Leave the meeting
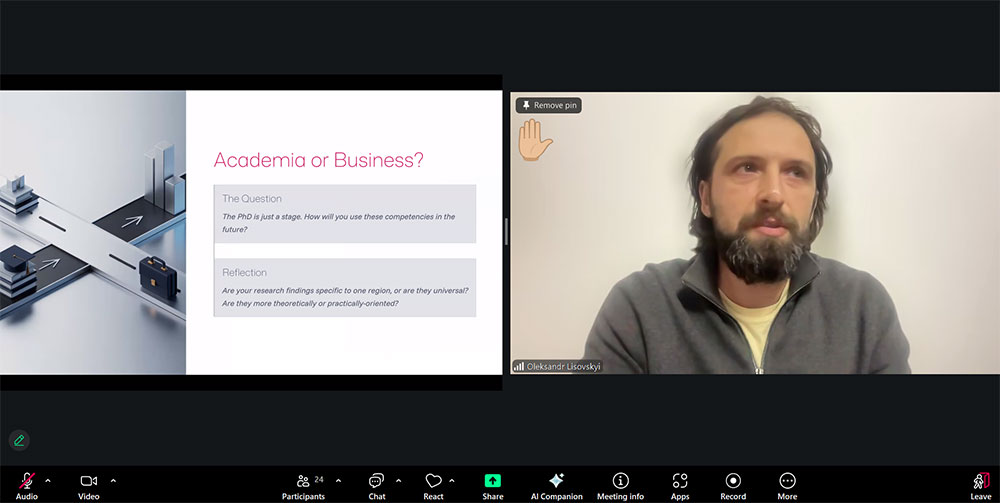This screenshot has height=503, width=1000. coord(980,482)
